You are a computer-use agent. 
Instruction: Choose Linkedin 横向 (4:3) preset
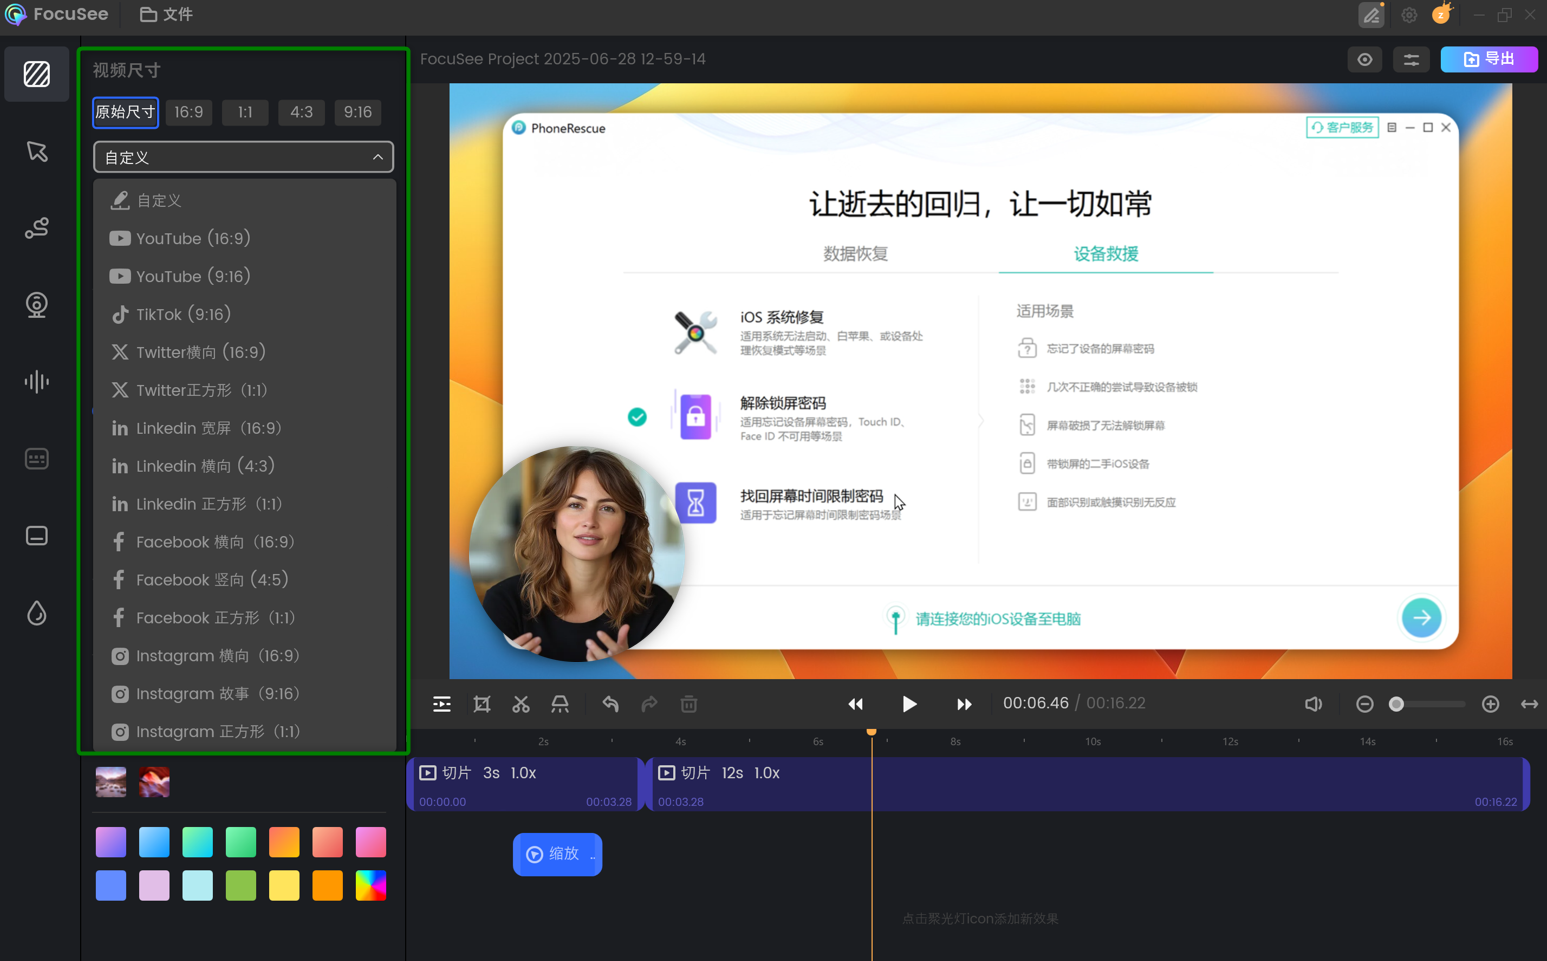click(245, 467)
